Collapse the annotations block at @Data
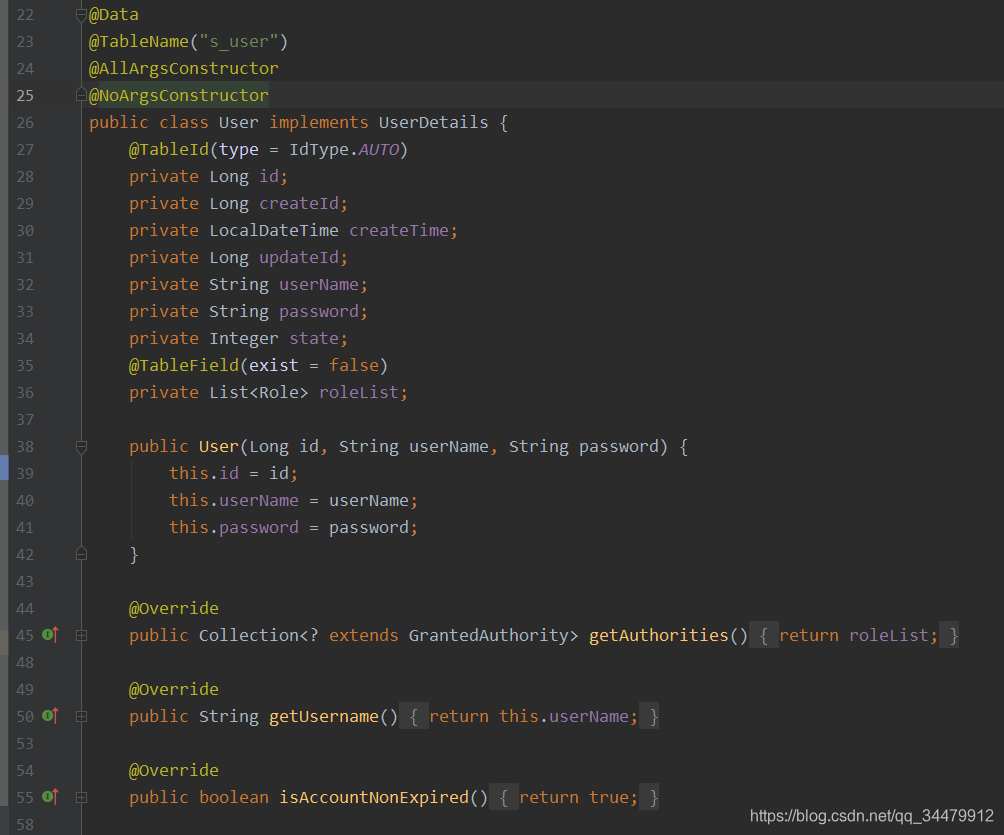The image size is (1004, 835). point(81,15)
